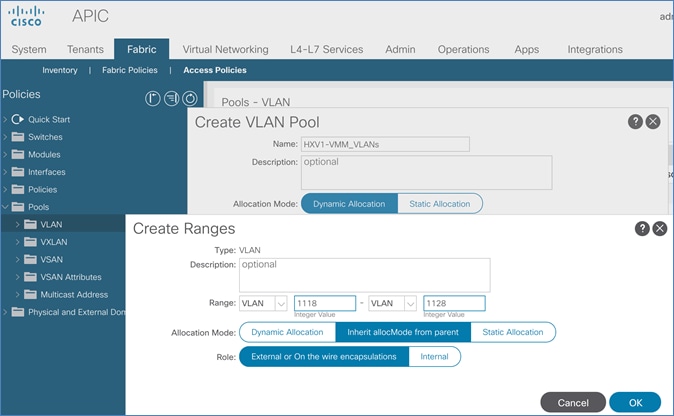Screen dimensions: 674x416
Task: Click the VXLAN folder icon
Action: pos(30,242)
